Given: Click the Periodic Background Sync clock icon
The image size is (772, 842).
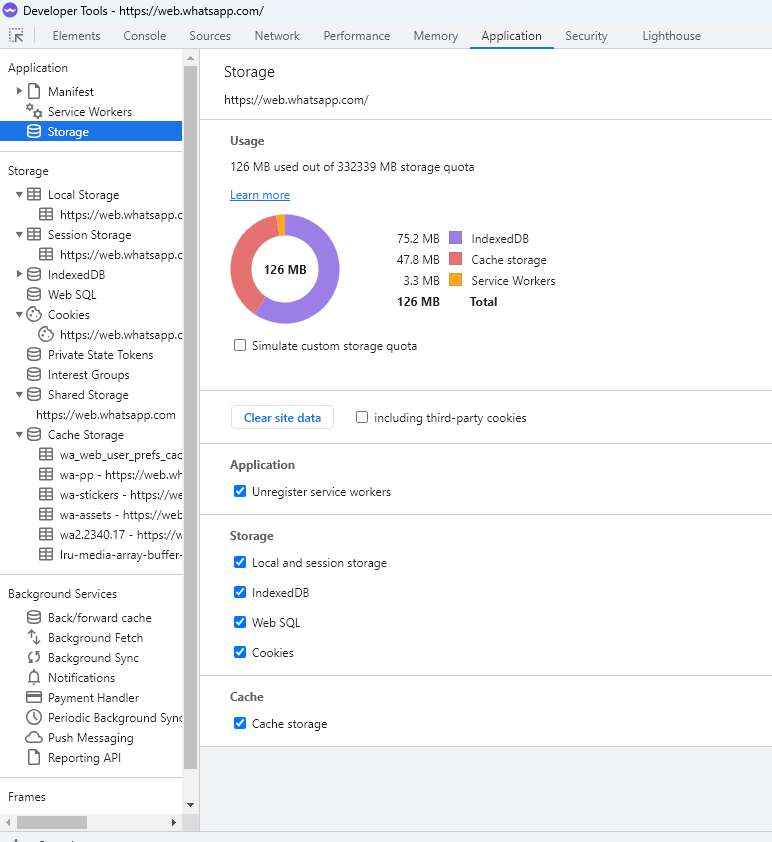Looking at the screenshot, I should pos(34,717).
